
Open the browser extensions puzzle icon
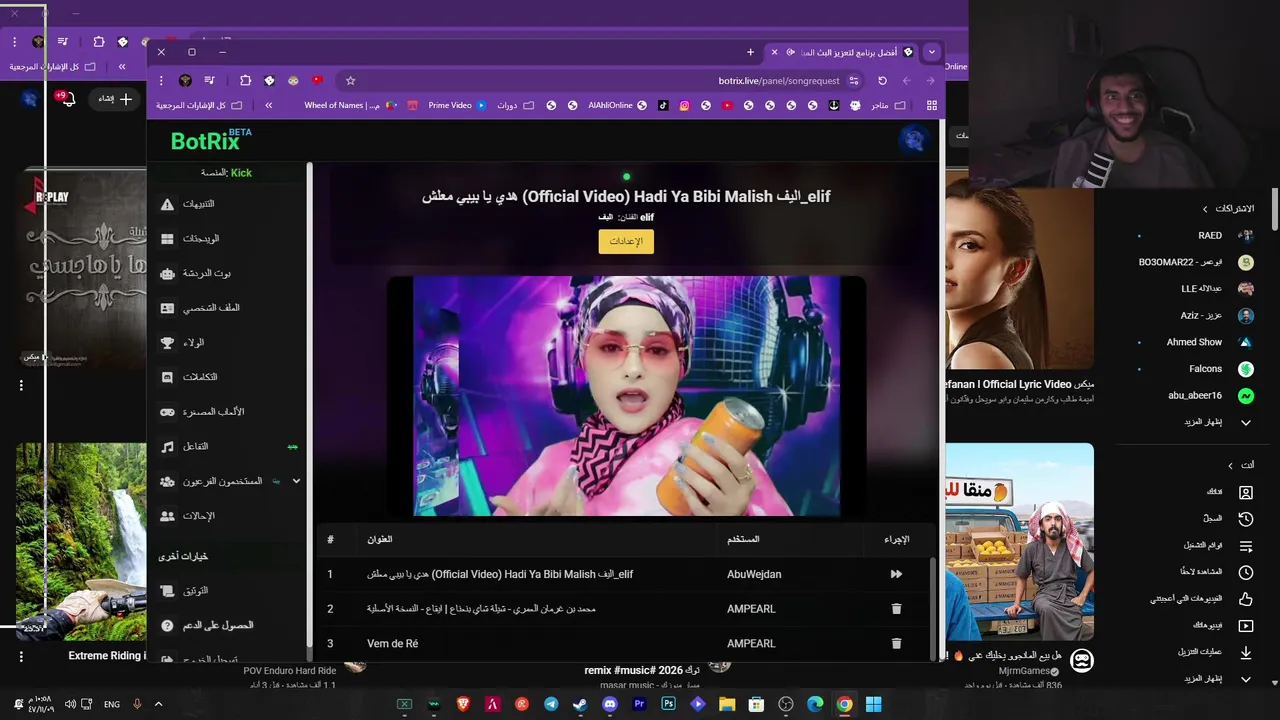(245, 81)
